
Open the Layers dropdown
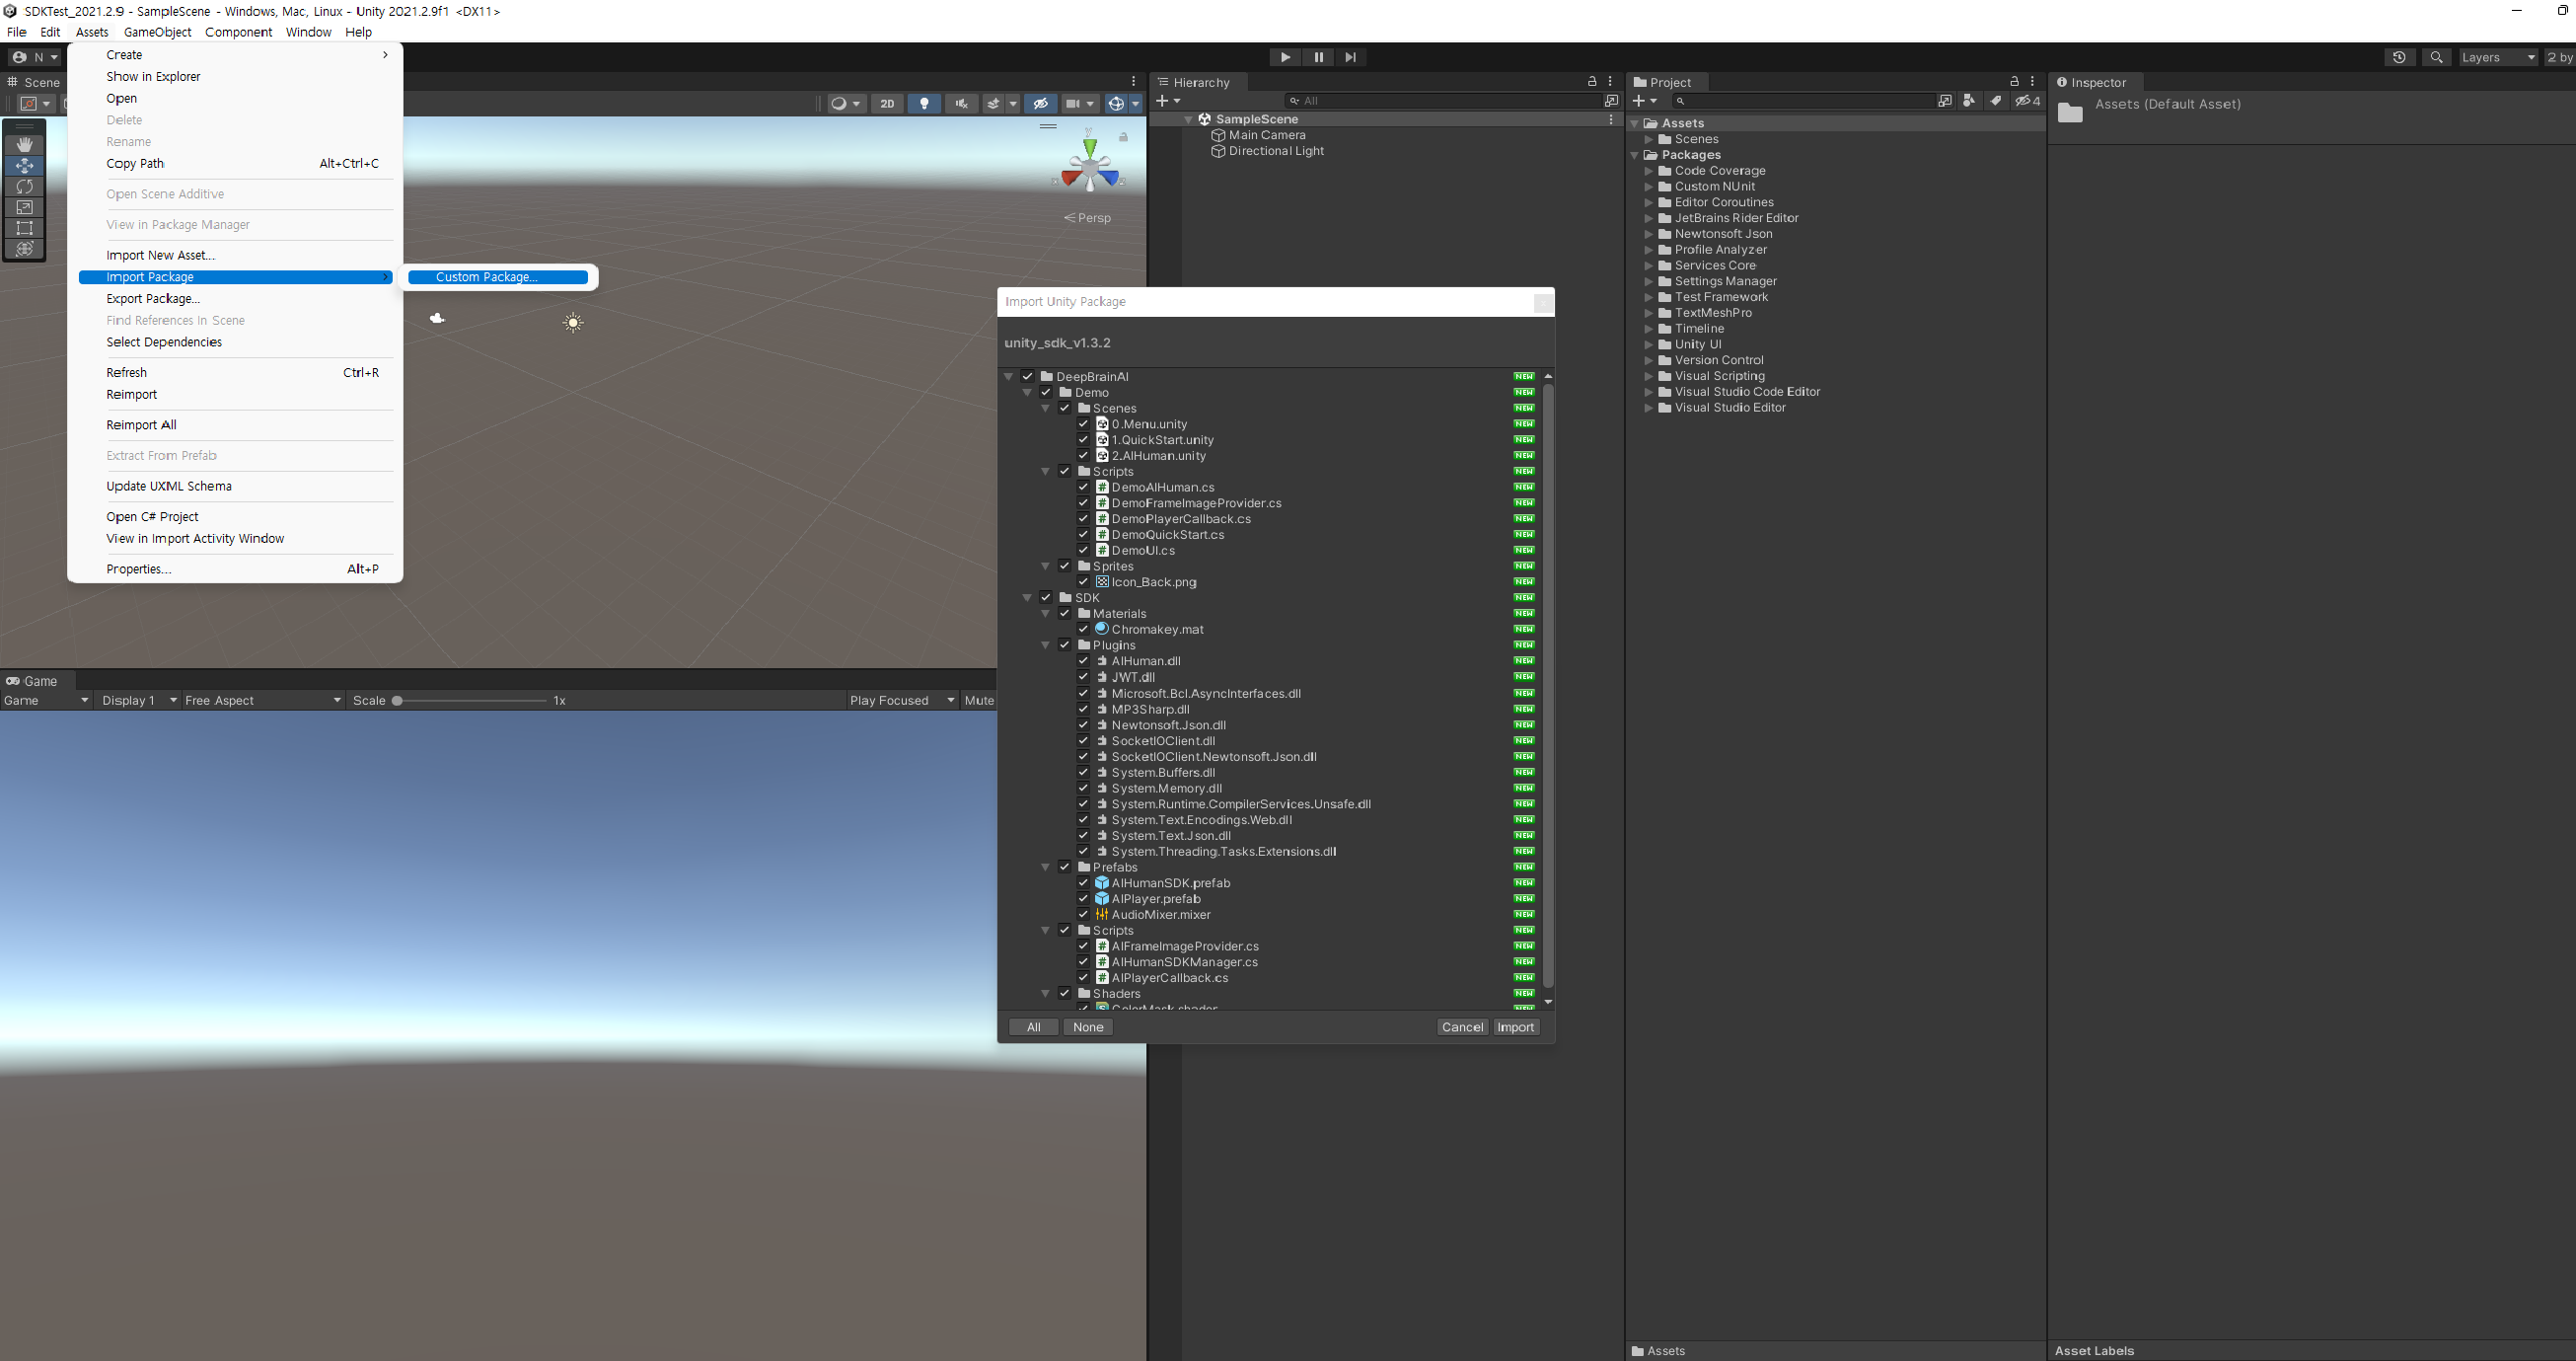(x=2498, y=57)
